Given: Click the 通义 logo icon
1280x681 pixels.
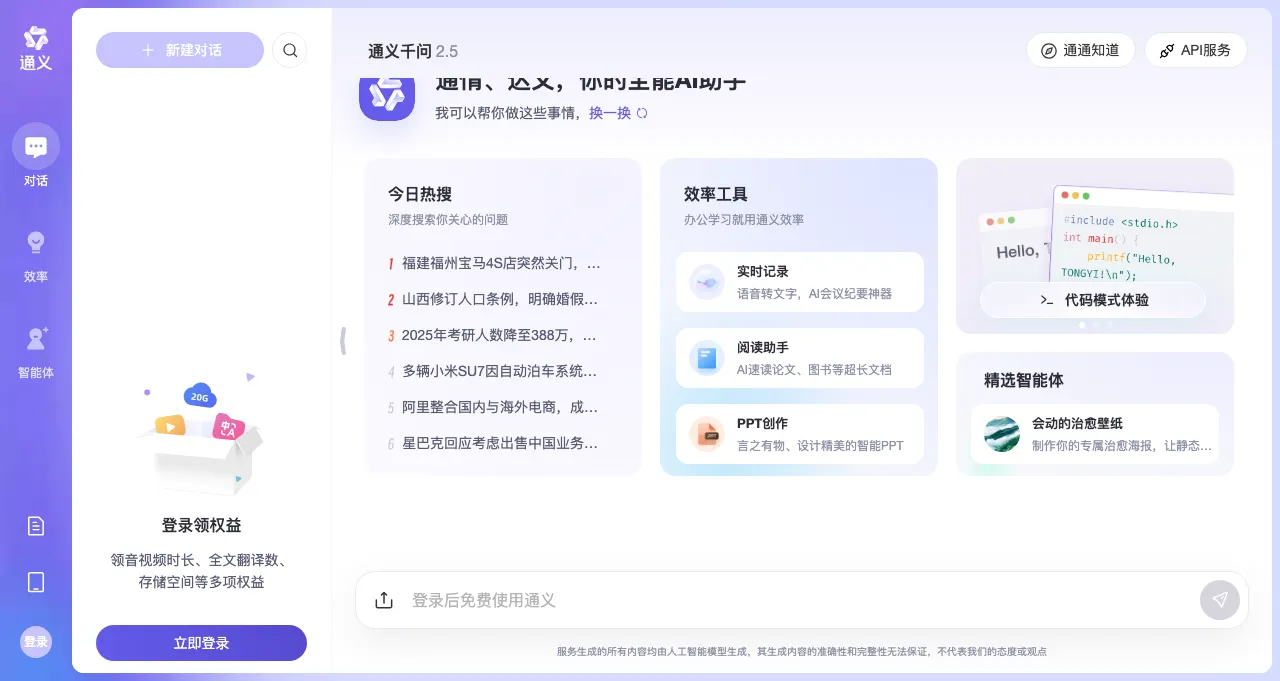Looking at the screenshot, I should pos(36,48).
